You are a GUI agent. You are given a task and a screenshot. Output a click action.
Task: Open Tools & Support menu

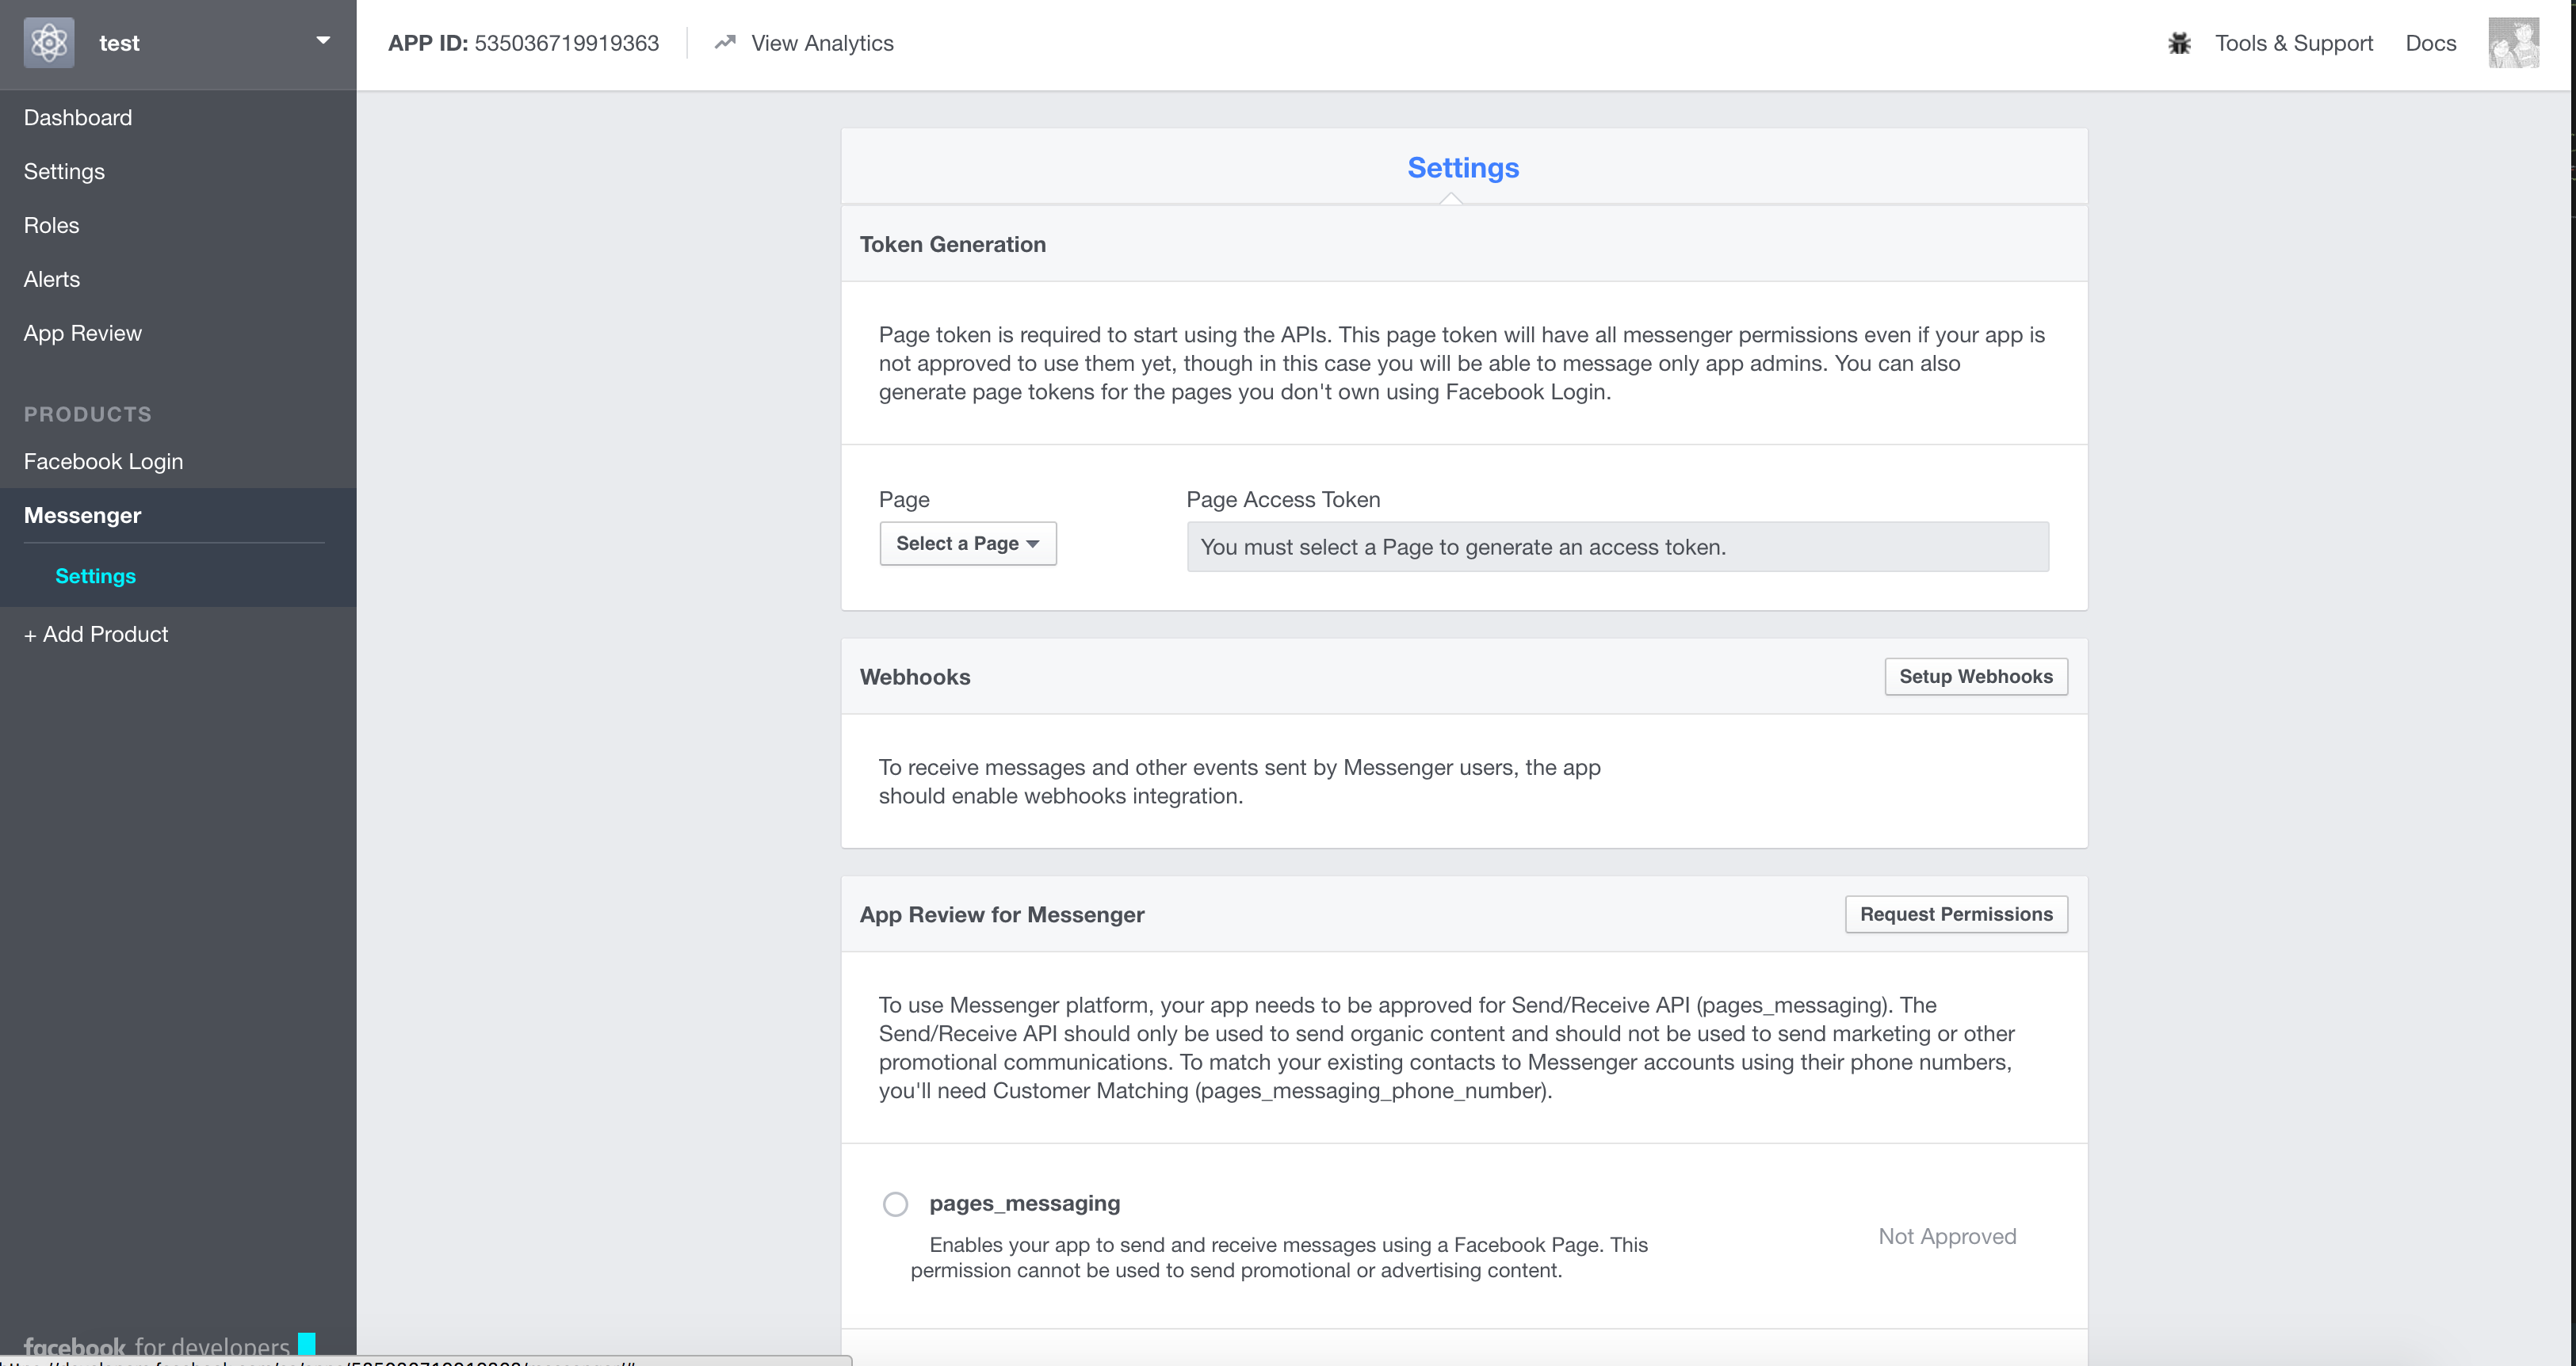pos(2293,43)
